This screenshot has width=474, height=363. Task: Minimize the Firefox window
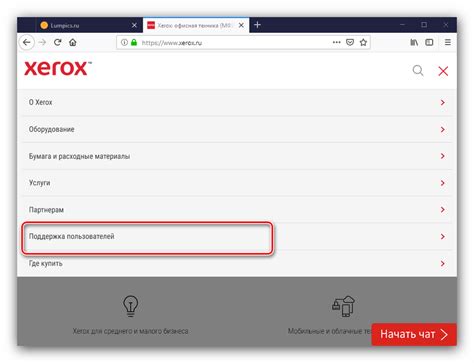402,25
